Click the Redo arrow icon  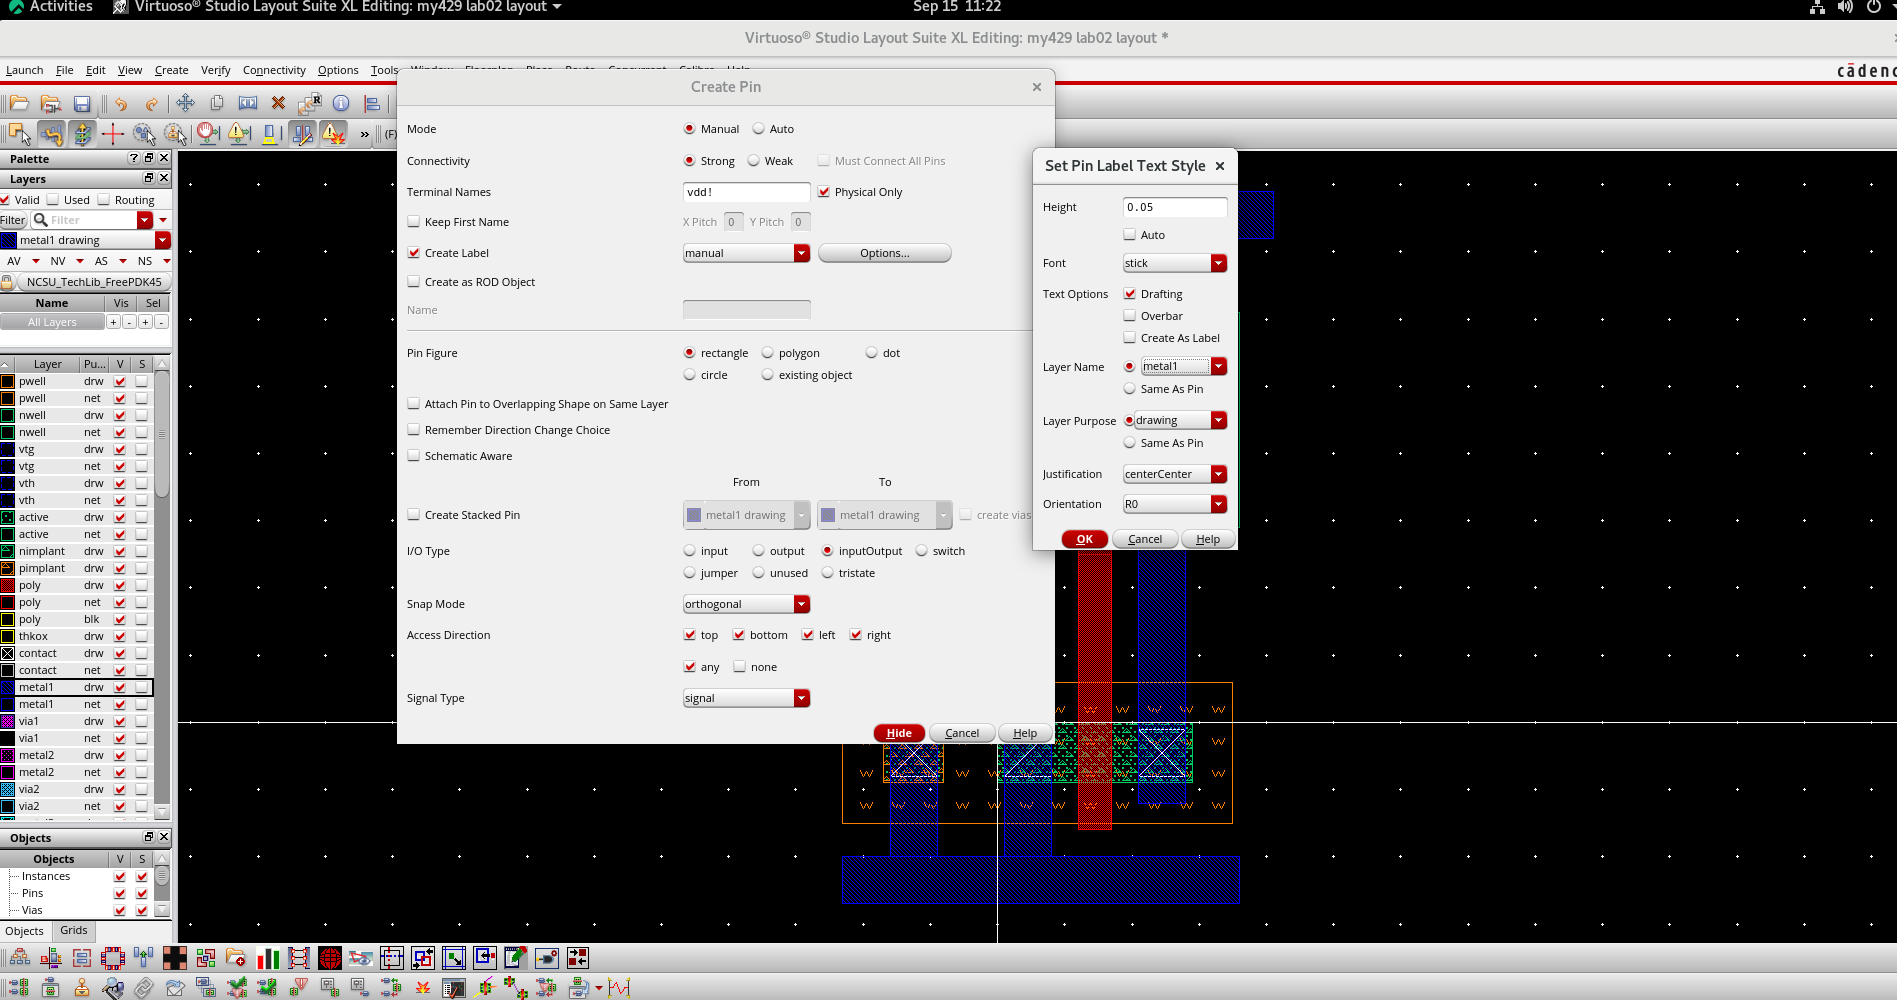coord(152,103)
